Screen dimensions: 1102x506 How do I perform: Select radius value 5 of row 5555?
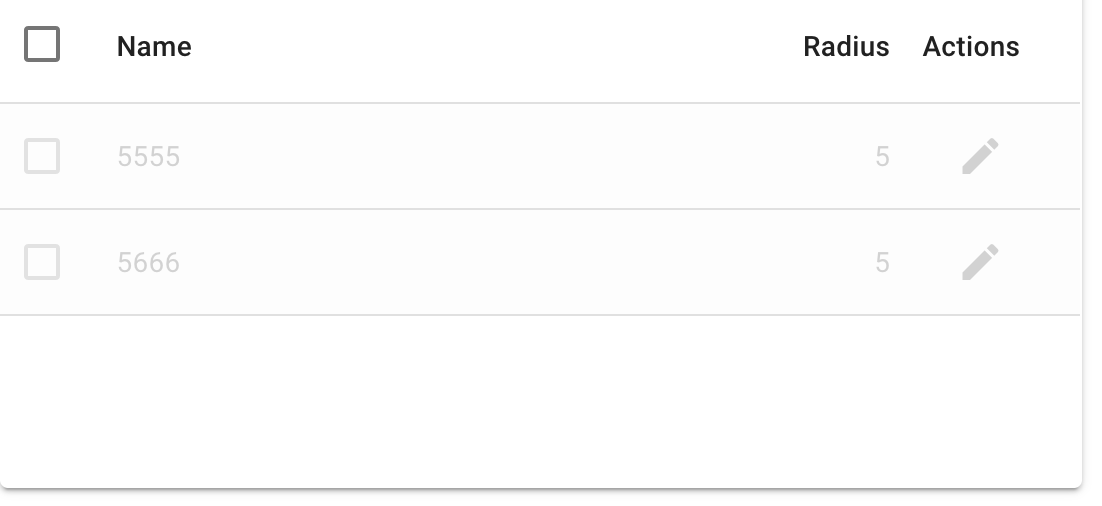882,156
